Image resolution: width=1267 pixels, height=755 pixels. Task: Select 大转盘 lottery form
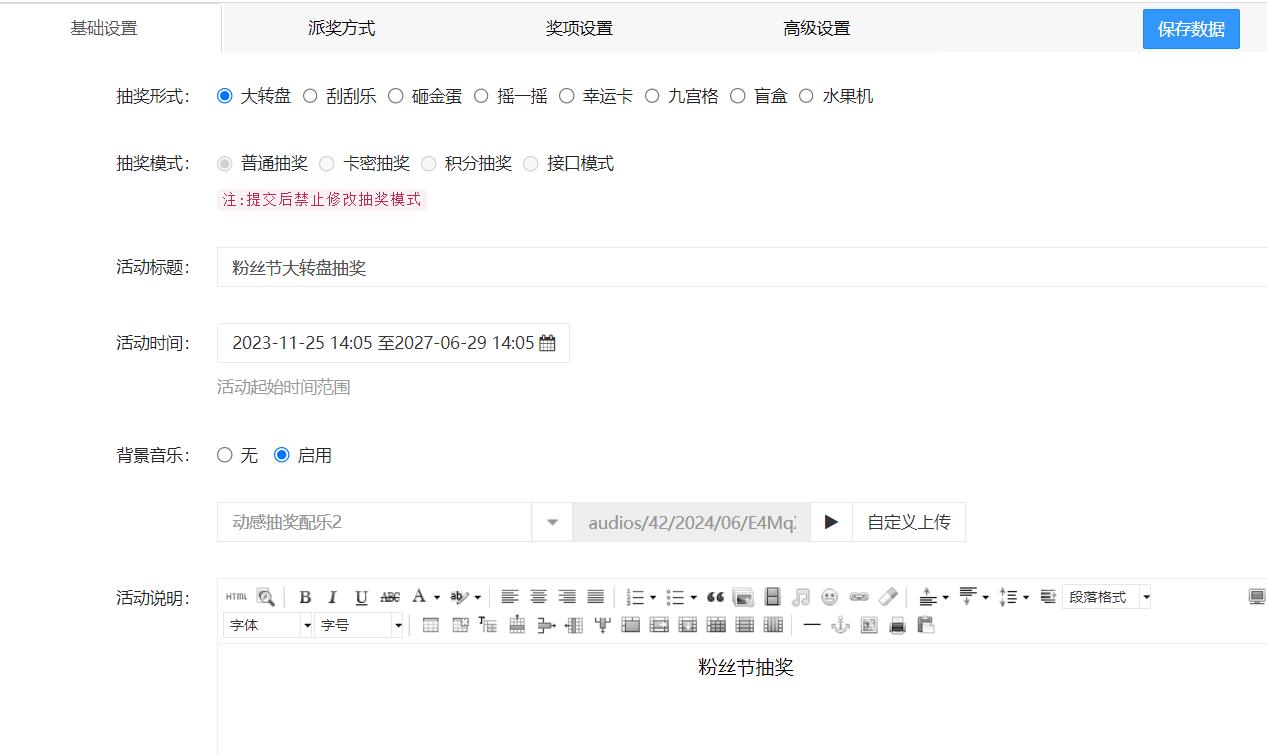pyautogui.click(x=225, y=96)
